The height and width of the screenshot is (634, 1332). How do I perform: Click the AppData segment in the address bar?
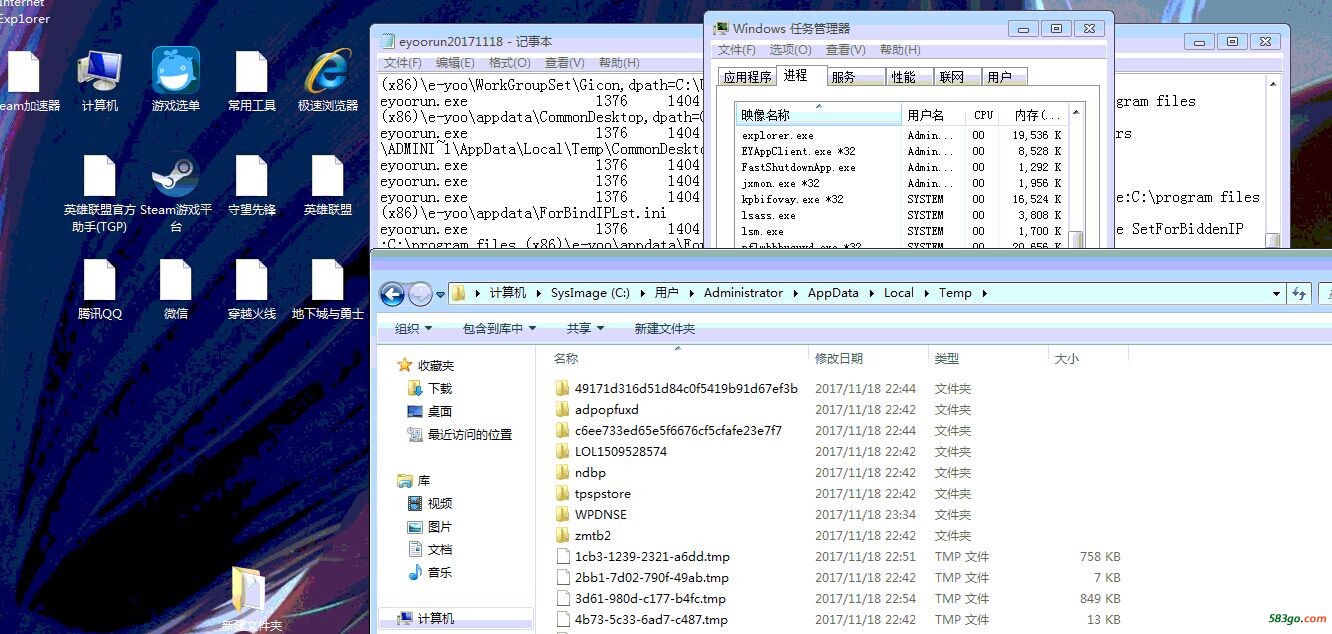point(833,293)
